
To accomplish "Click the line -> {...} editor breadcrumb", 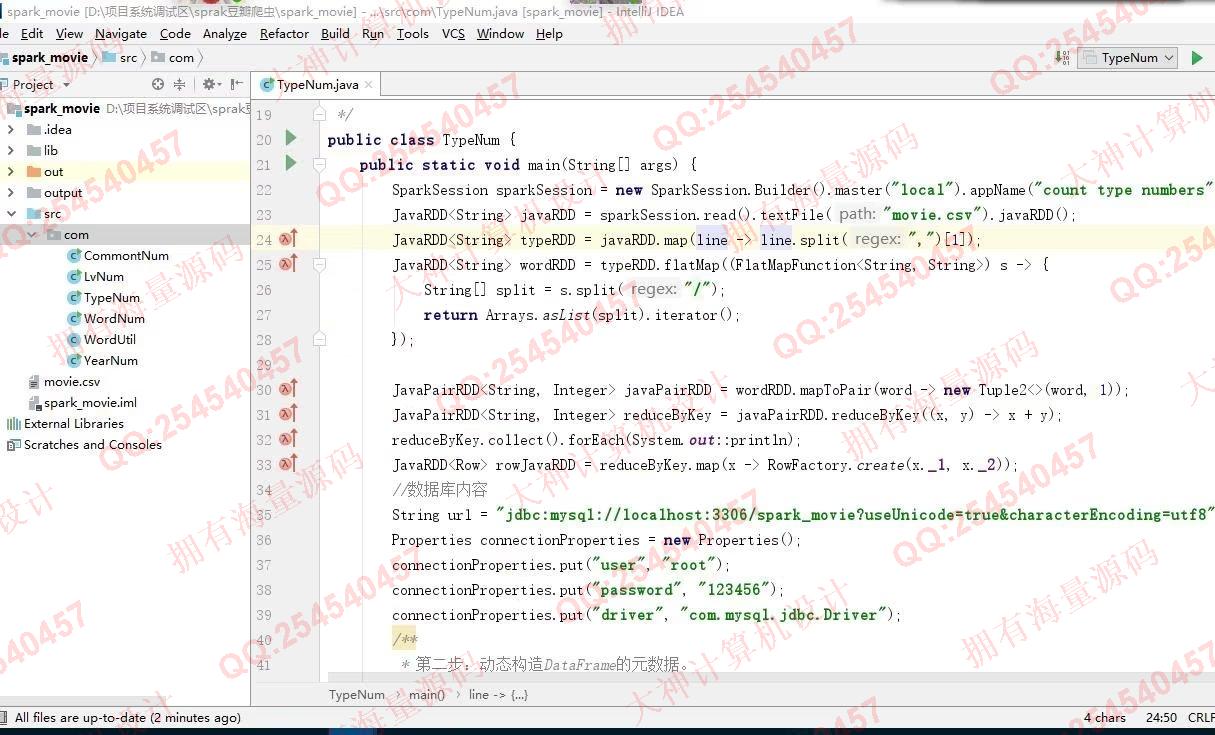I will [x=498, y=694].
